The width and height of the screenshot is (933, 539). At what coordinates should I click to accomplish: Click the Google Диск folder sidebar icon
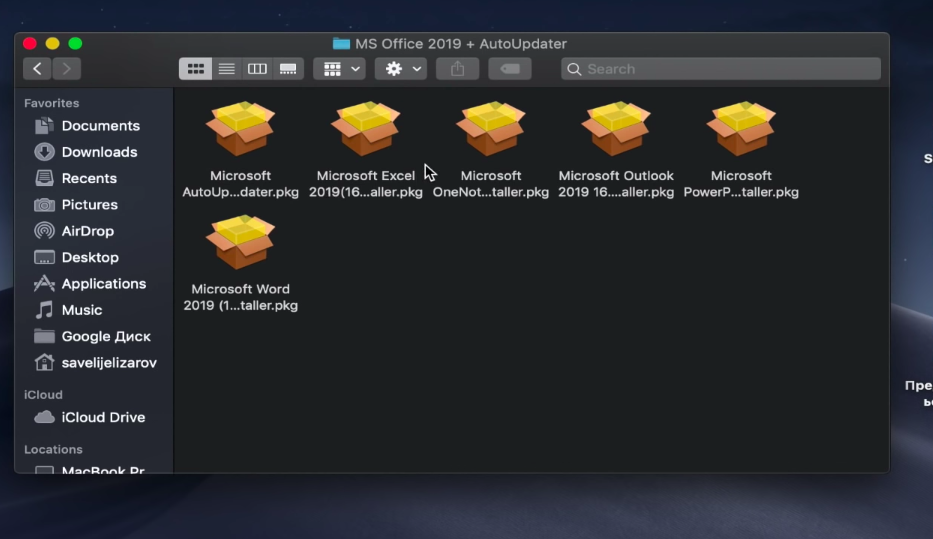tap(44, 336)
